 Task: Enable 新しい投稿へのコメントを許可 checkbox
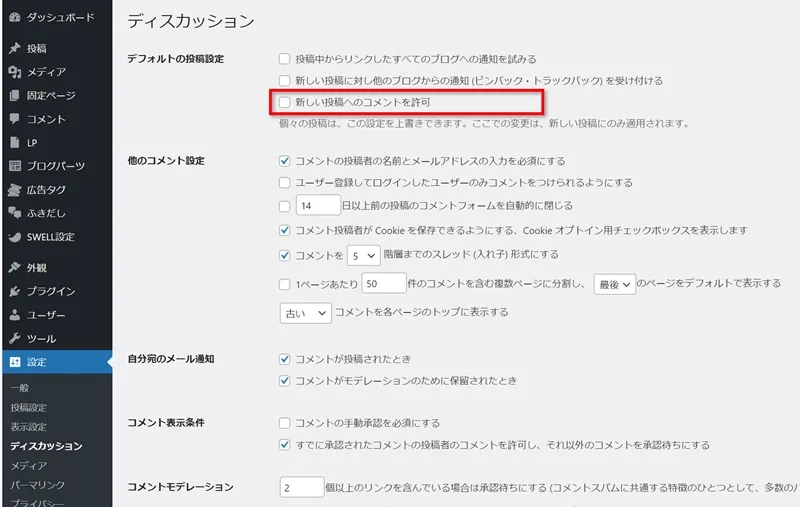pyautogui.click(x=286, y=102)
